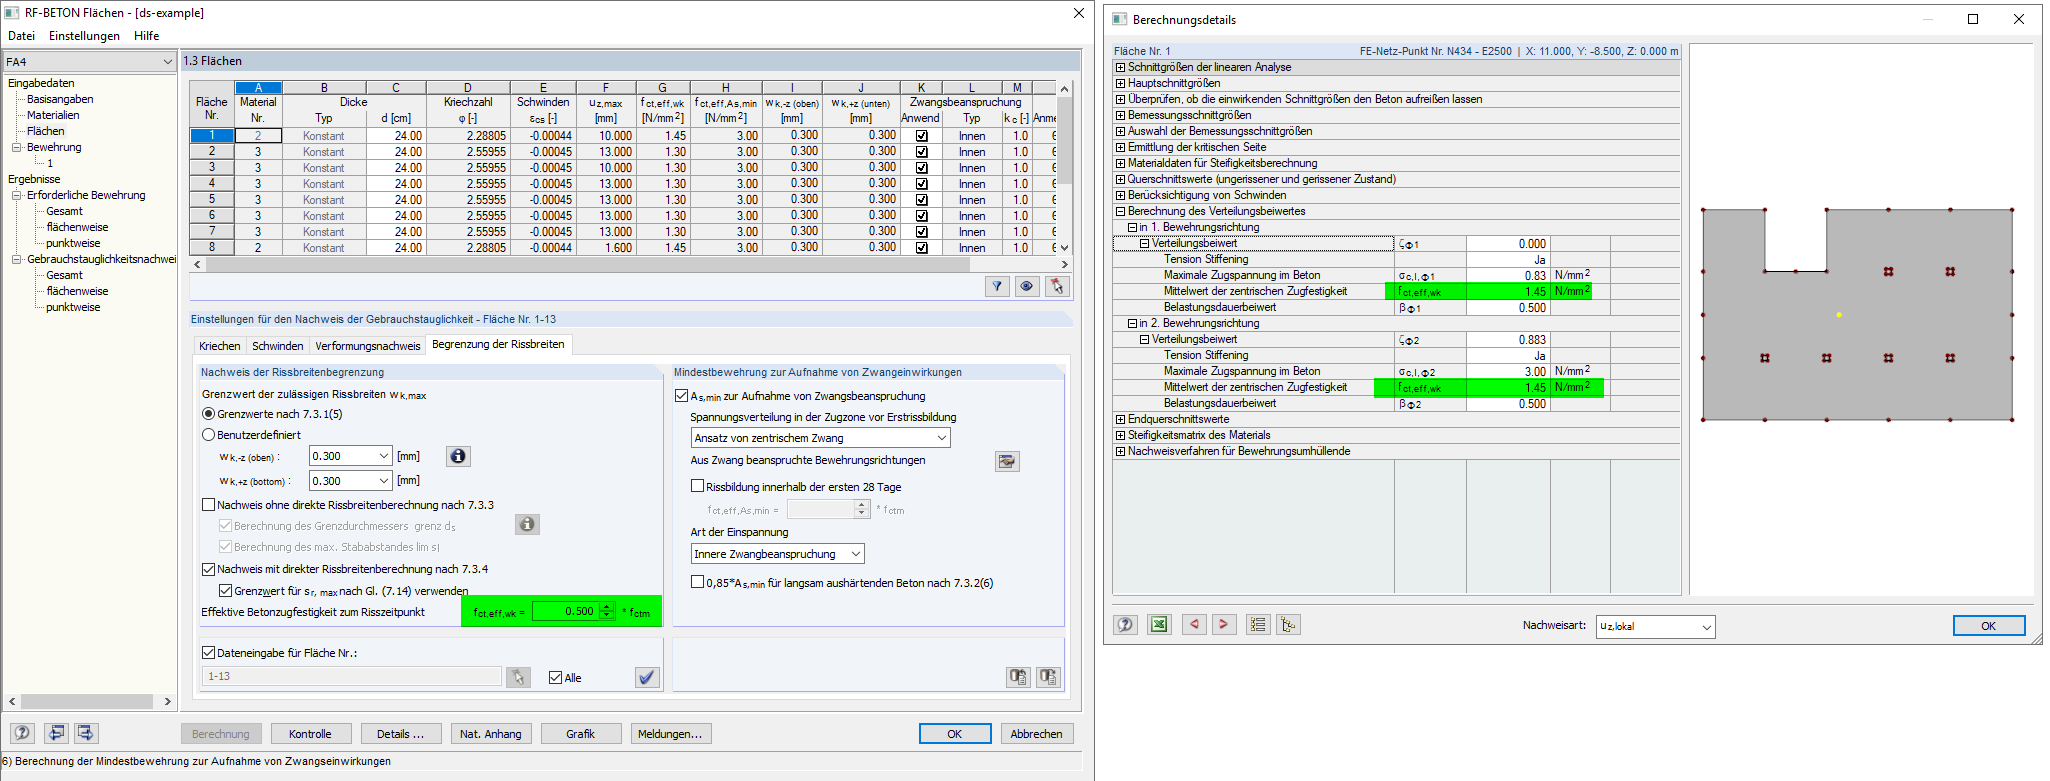Open Meldungen... dialog
This screenshot has width=2050, height=781.
point(670,734)
